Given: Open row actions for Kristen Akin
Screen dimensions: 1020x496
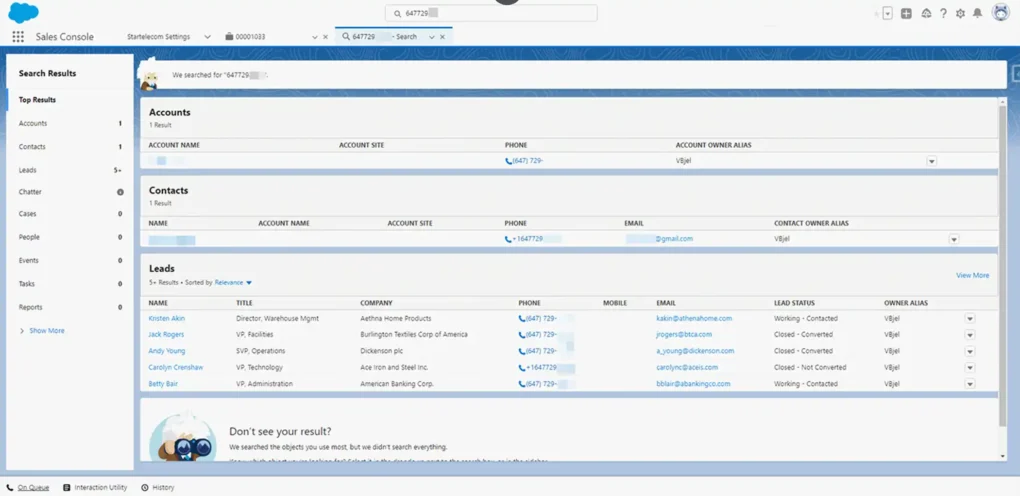Looking at the screenshot, I should click(x=970, y=318).
